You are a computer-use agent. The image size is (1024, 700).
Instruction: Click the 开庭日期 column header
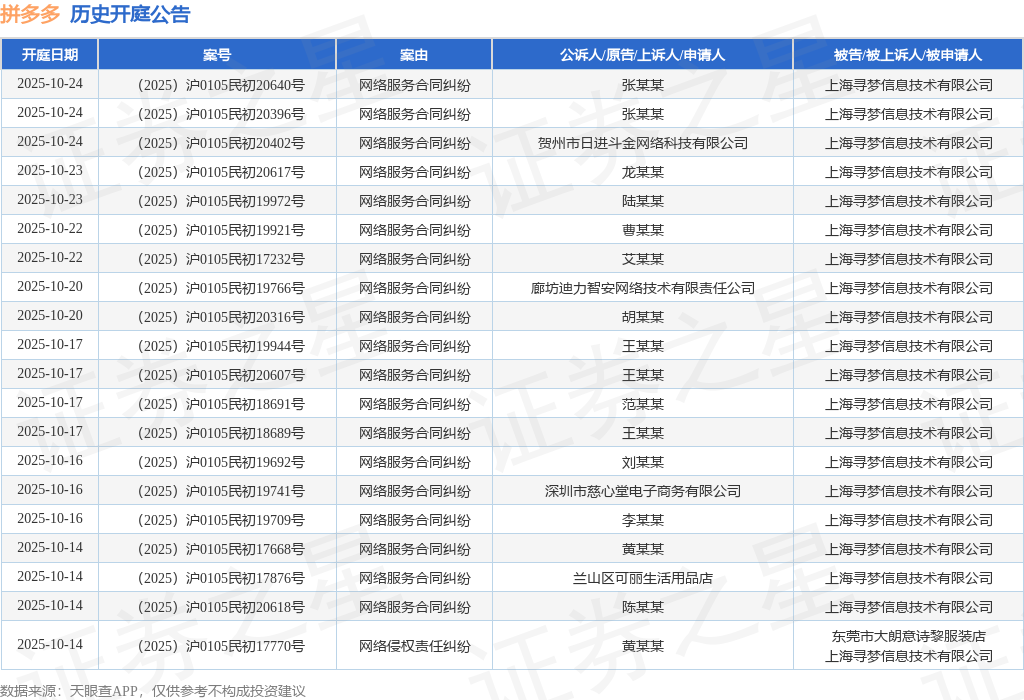50,55
